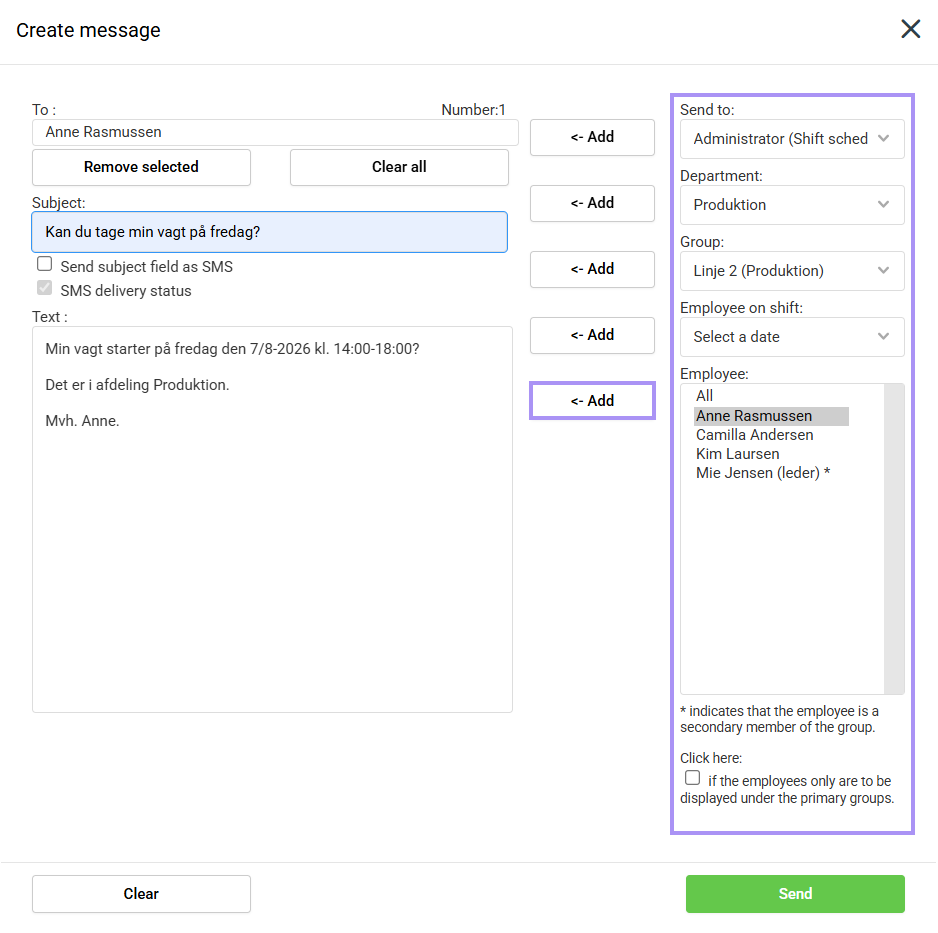Expand the Department dropdown showing Produktion
This screenshot has height=933, width=938.
tap(791, 205)
